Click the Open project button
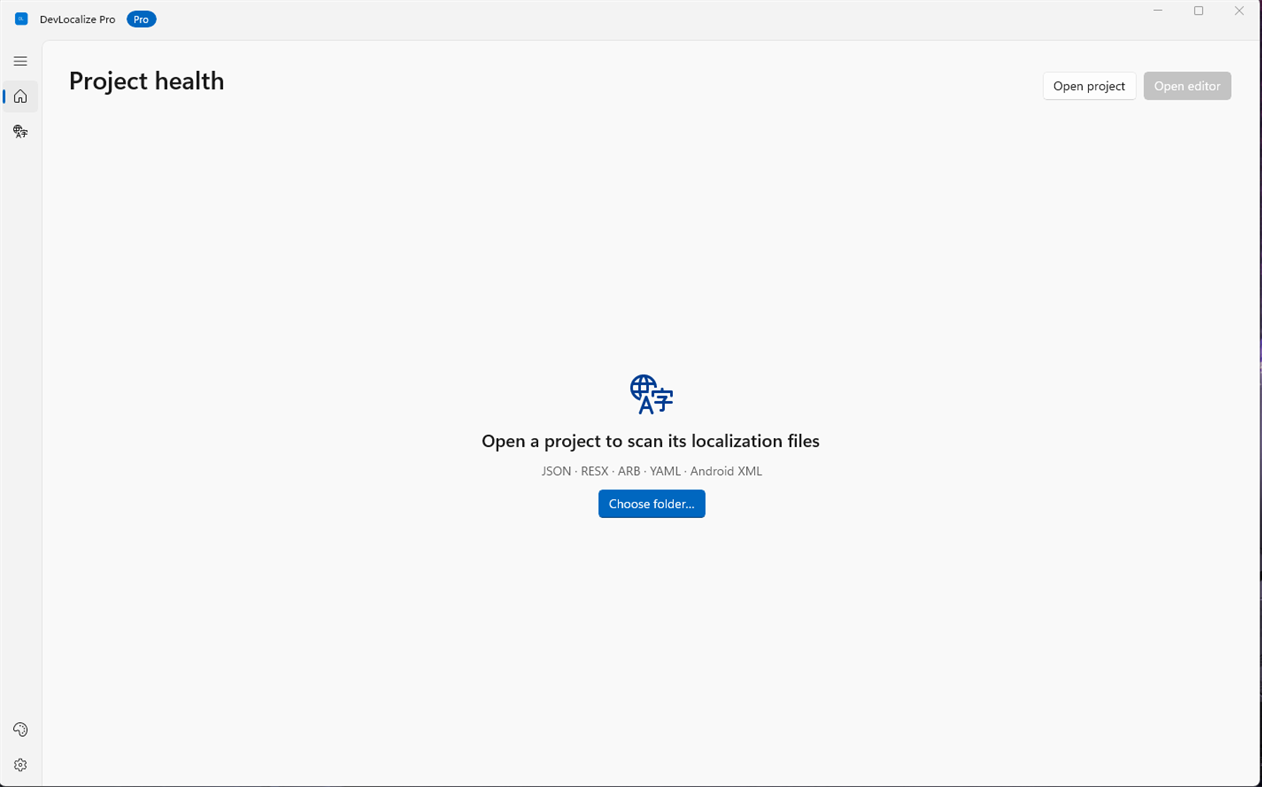1262x787 pixels. [1089, 86]
